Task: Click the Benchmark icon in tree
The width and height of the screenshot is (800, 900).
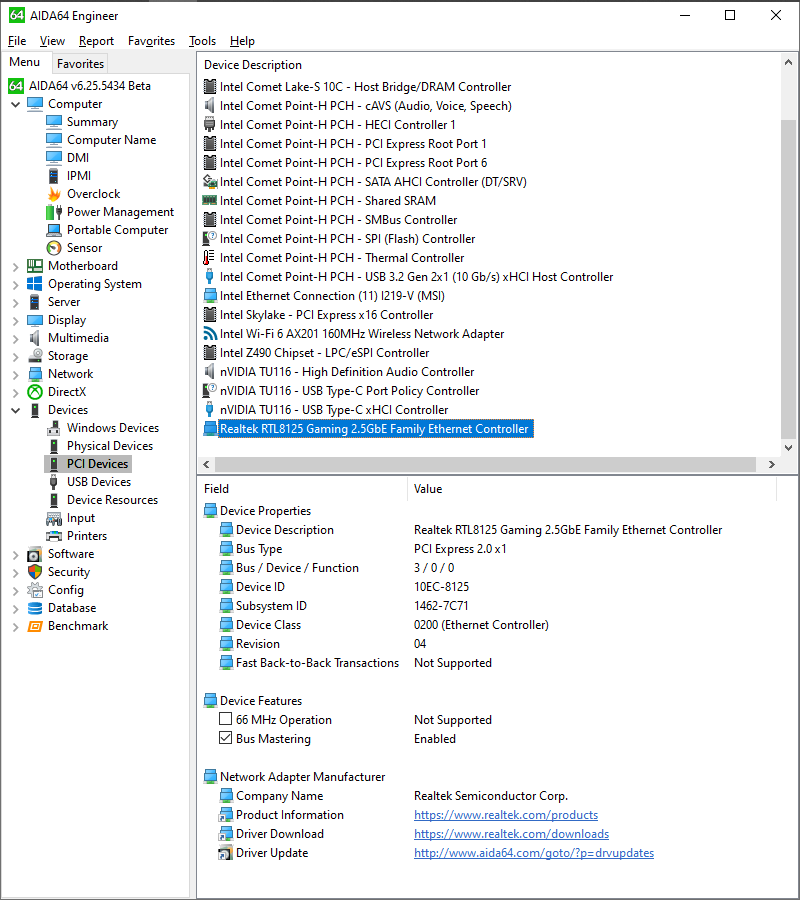Action: 35,626
